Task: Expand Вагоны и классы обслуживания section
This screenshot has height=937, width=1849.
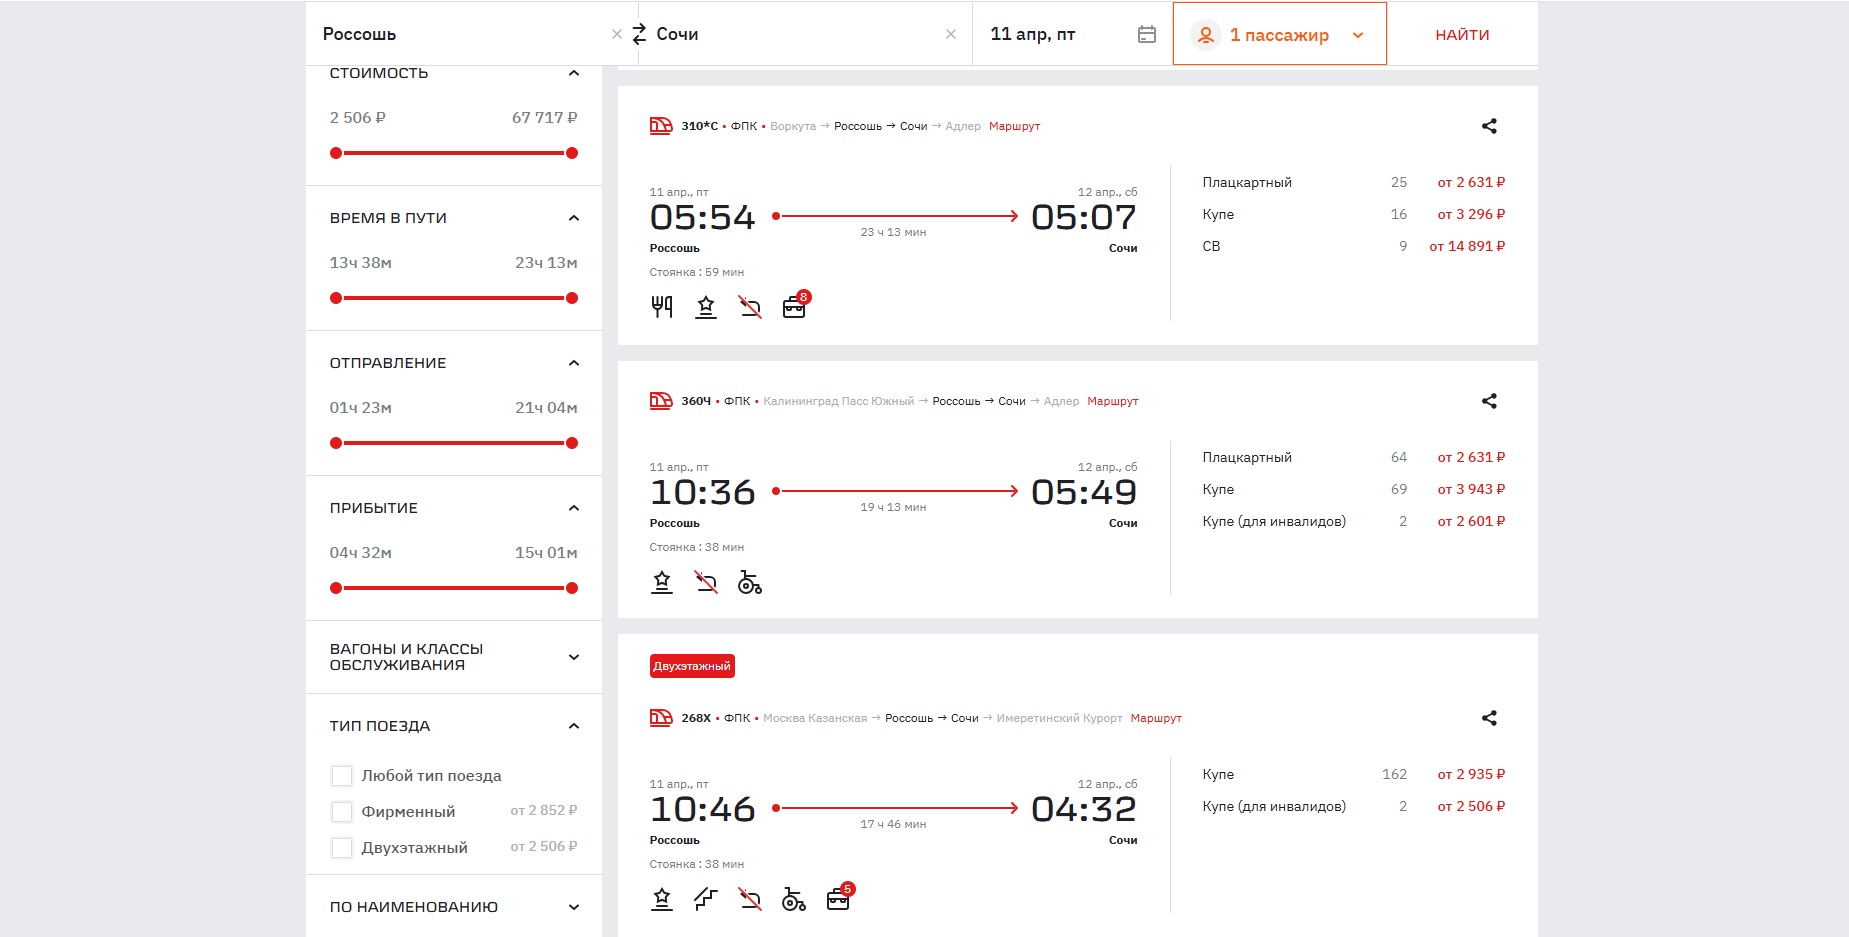Action: click(x=573, y=657)
